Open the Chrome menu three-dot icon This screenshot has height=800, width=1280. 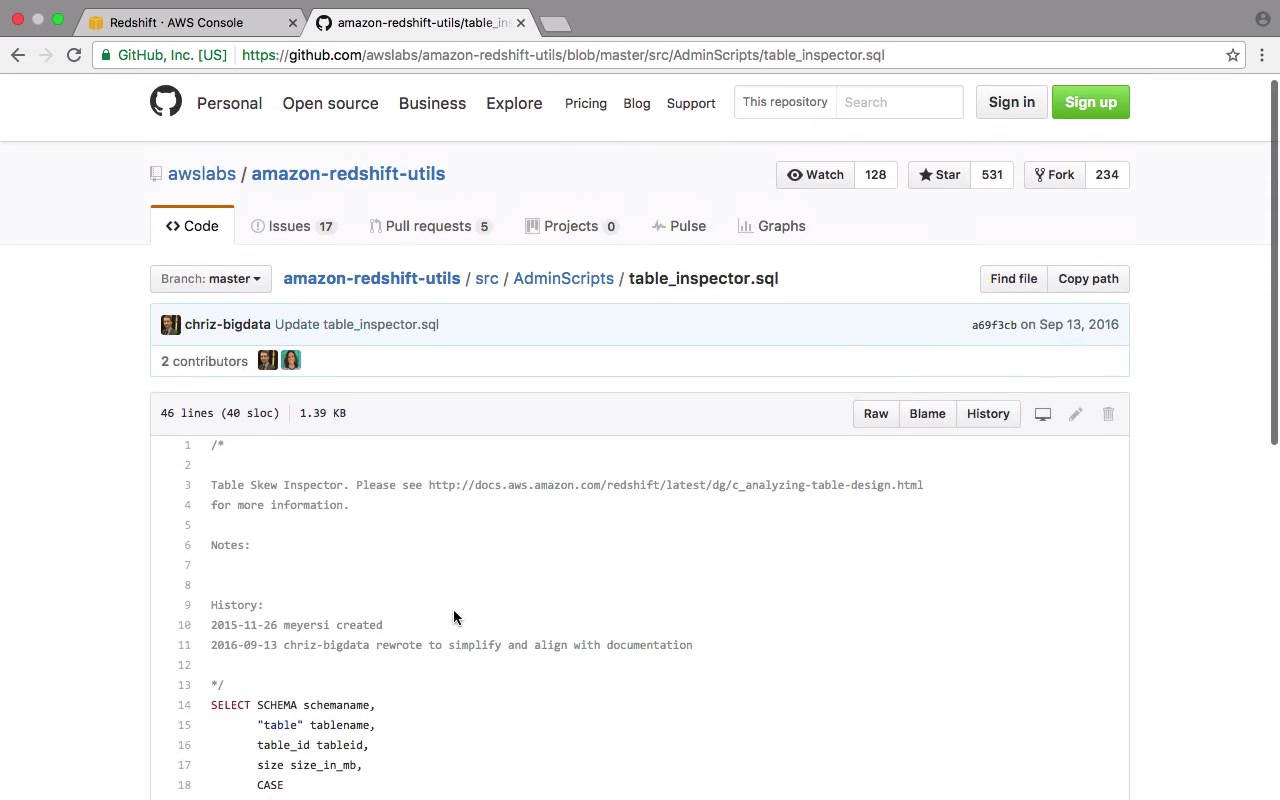[1262, 55]
